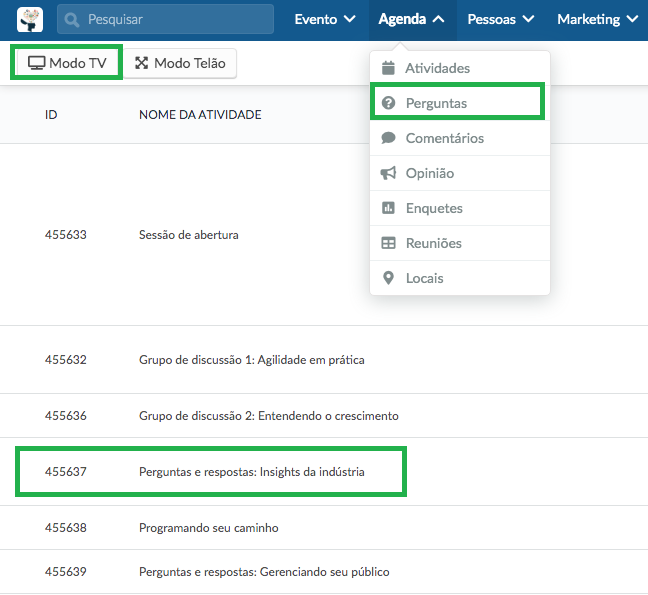This screenshot has width=648, height=595.
Task: Click activity ID 455636
Action: pos(66,415)
